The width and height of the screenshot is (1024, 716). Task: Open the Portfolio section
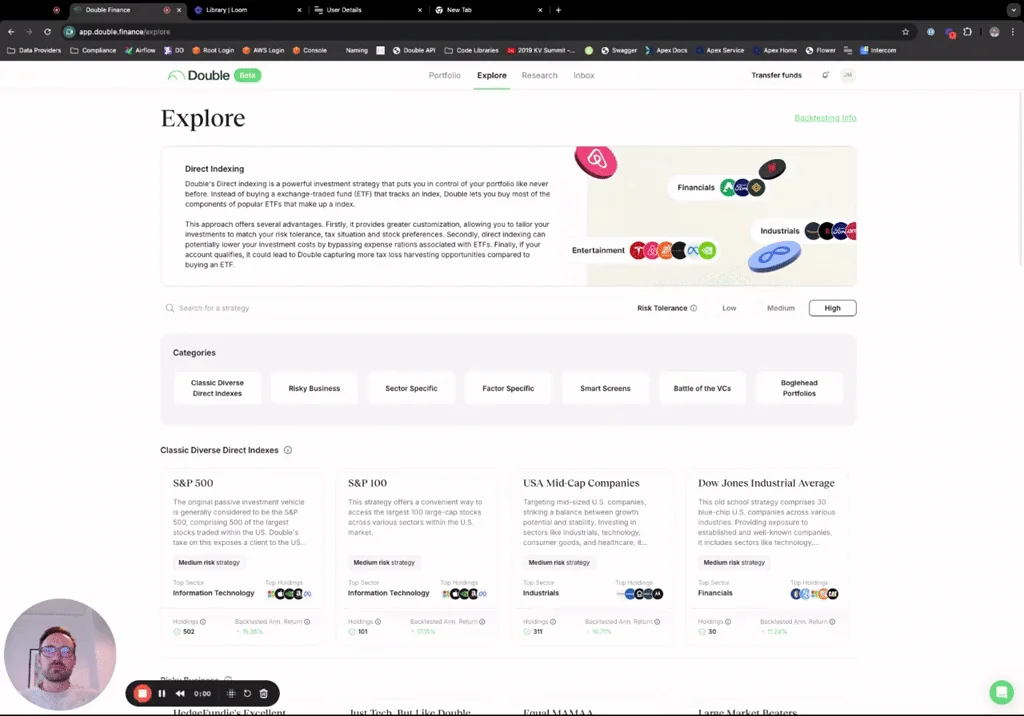pyautogui.click(x=444, y=75)
